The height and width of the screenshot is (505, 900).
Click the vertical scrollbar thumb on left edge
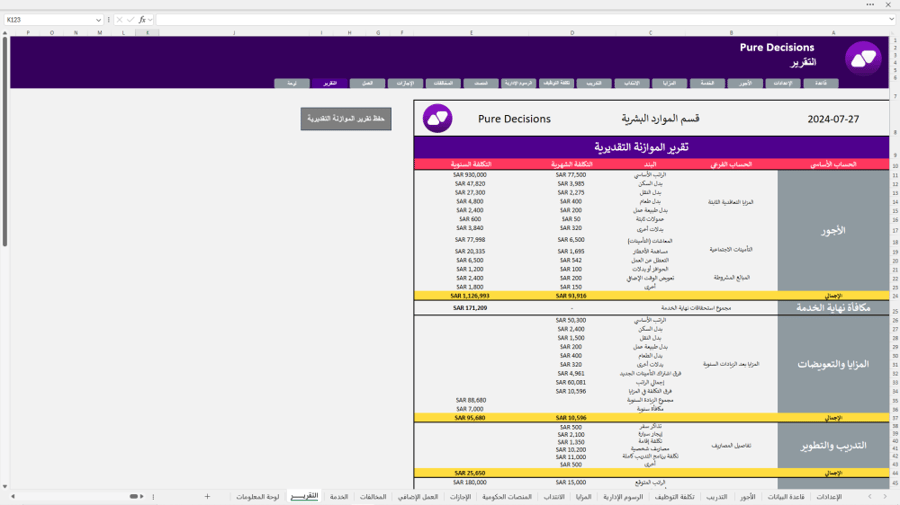tap(5, 141)
